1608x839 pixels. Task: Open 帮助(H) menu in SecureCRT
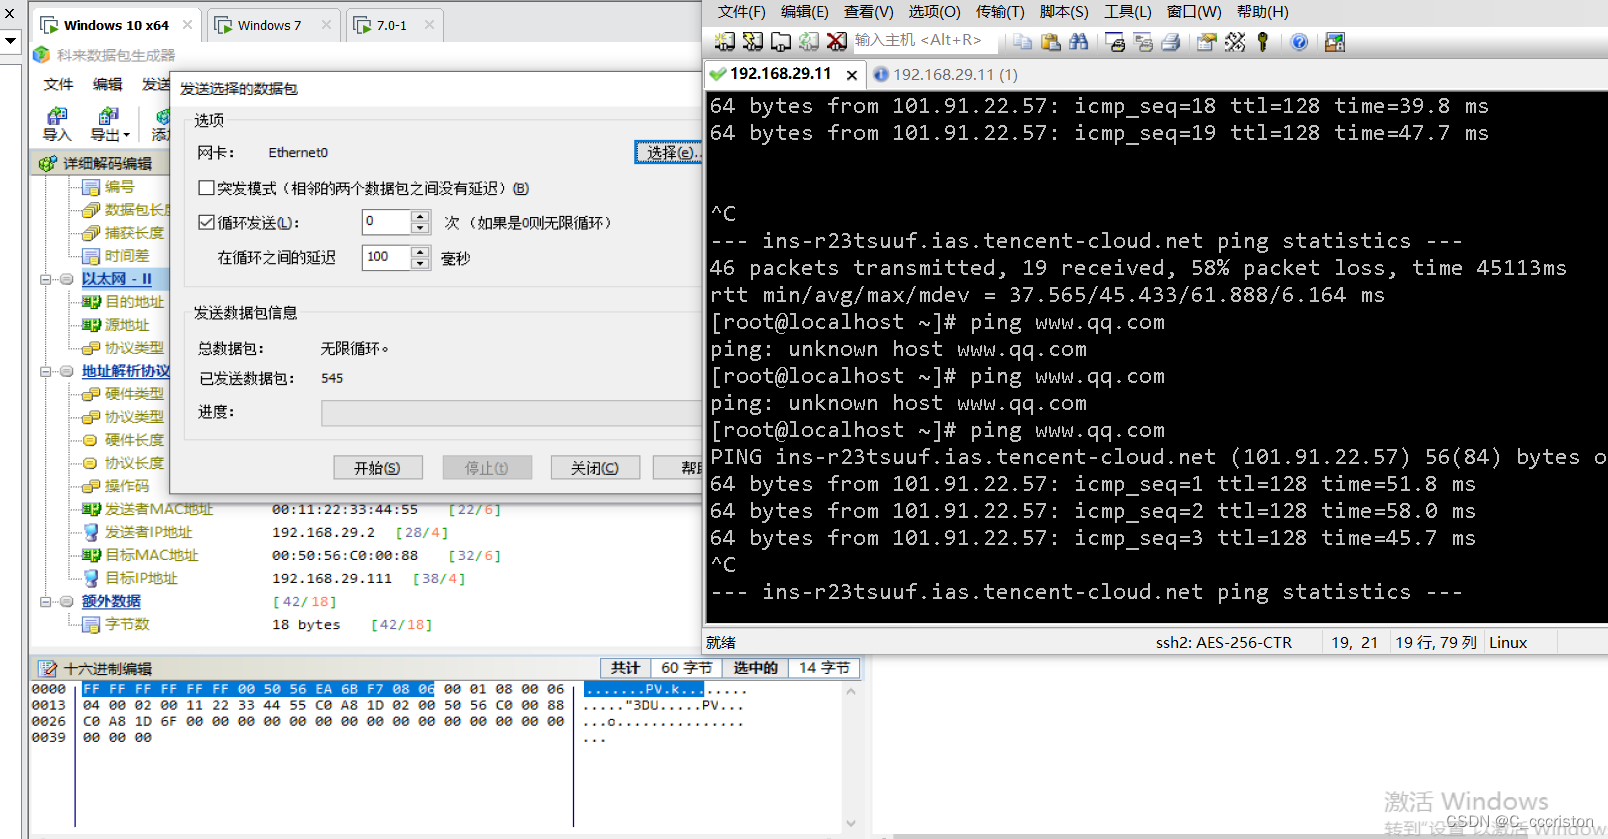click(x=1262, y=12)
